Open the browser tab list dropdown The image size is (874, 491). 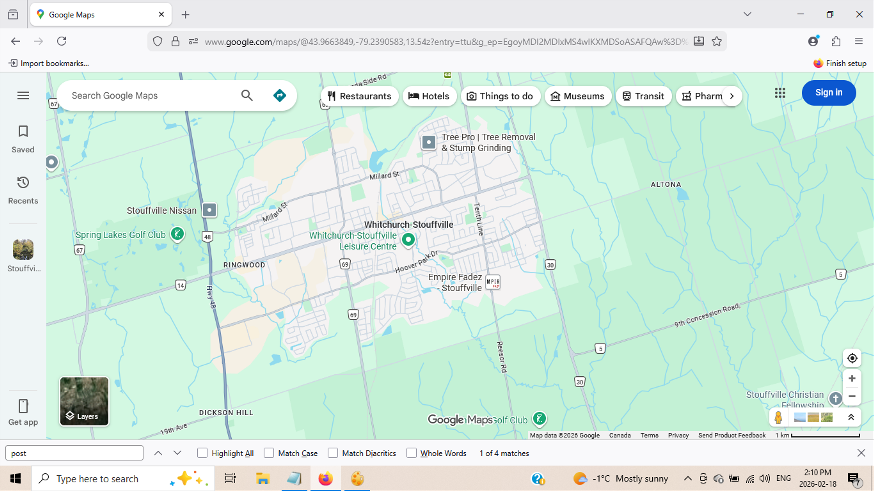coord(747,14)
